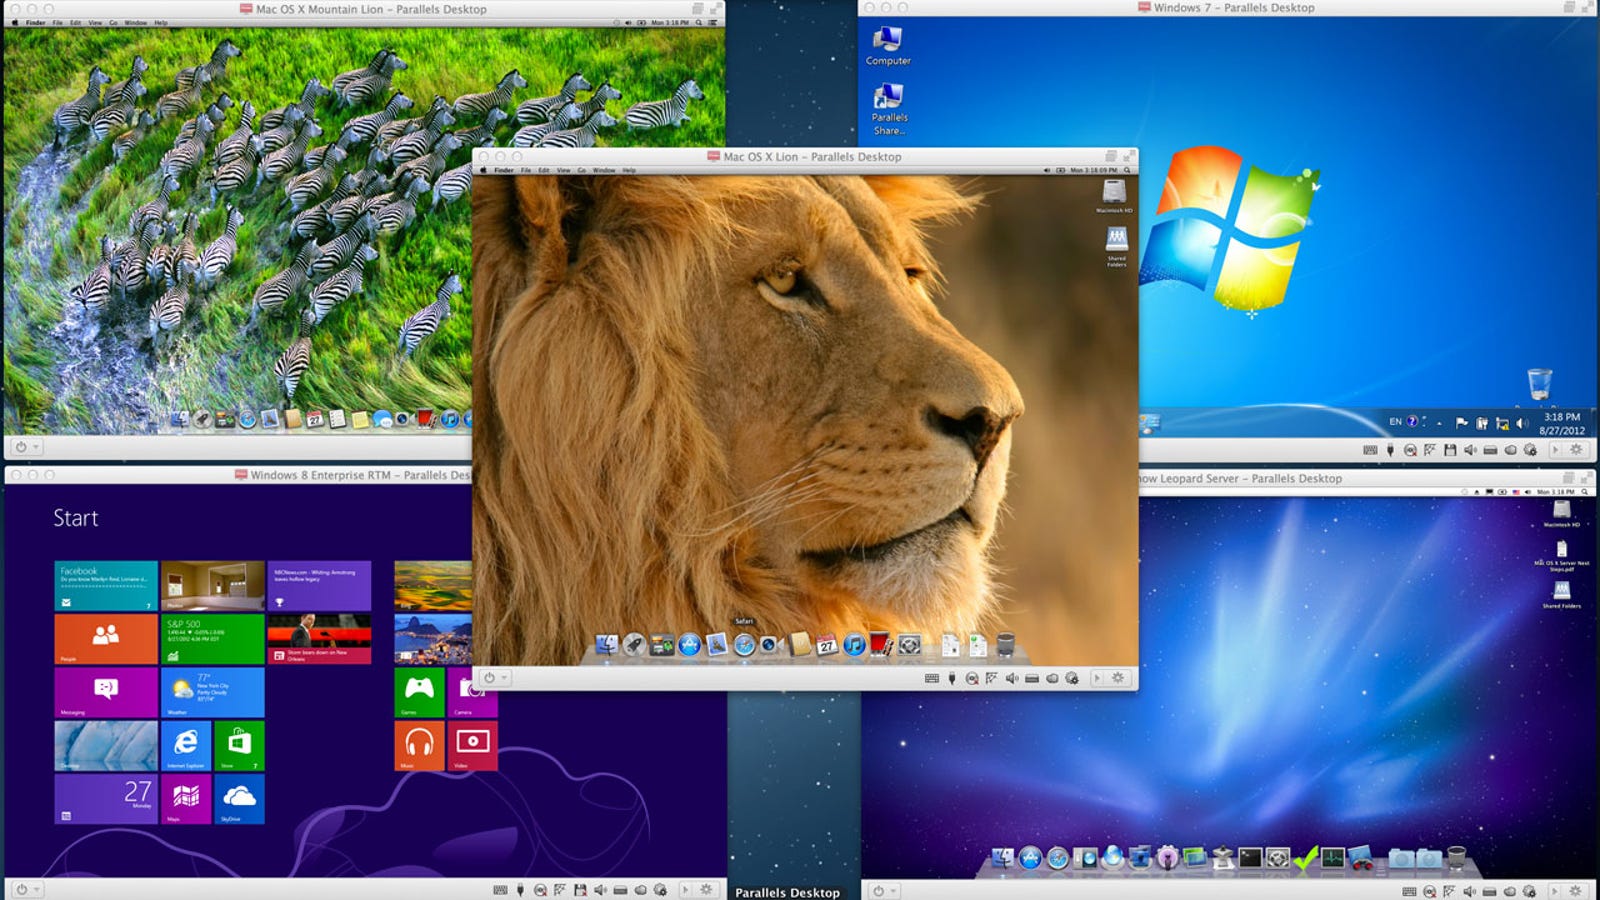The image size is (1600, 900).
Task: Click CD/DVD drive icon in Lion window status bar
Action: 972,678
